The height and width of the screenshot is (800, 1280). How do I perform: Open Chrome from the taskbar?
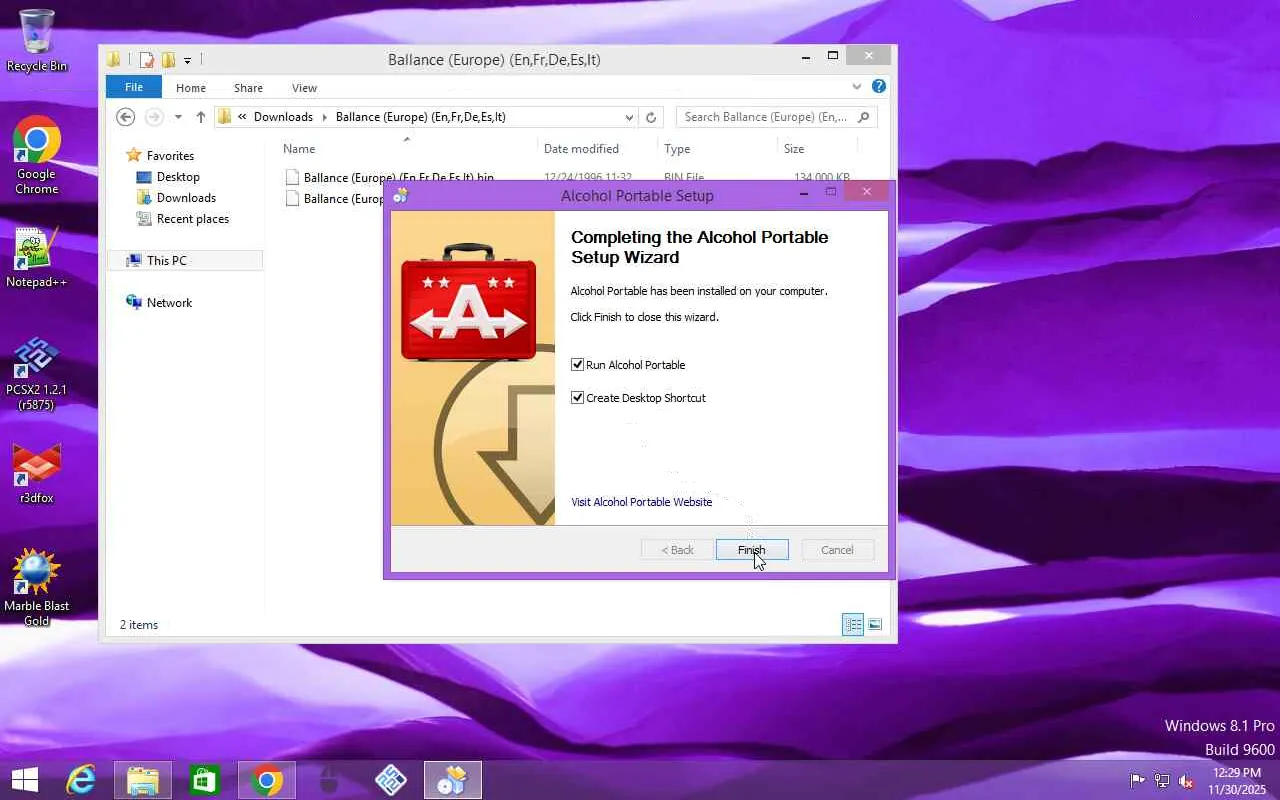(x=267, y=780)
